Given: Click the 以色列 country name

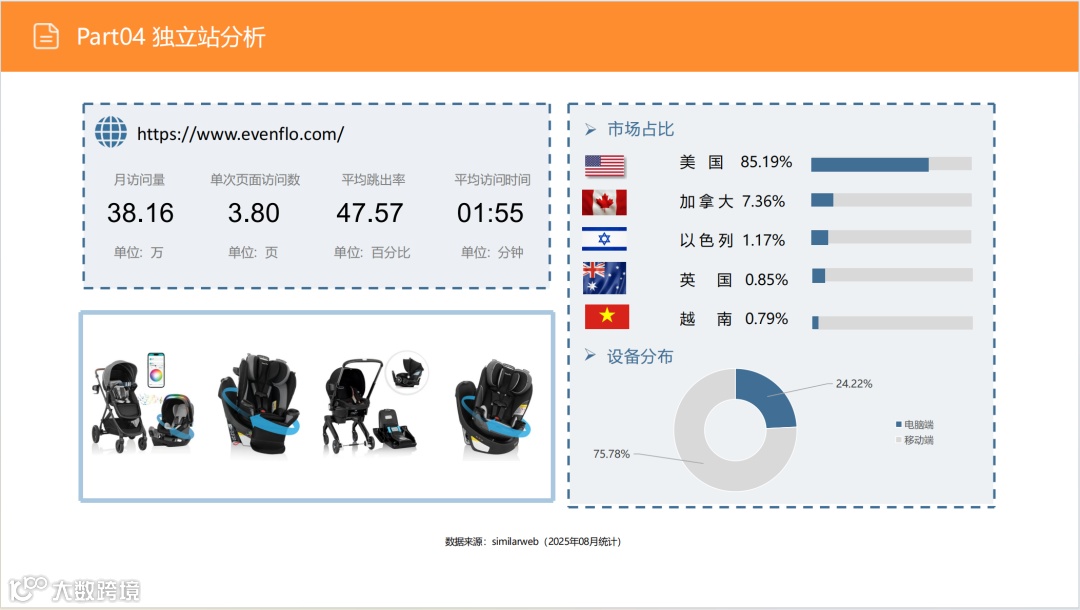Looking at the screenshot, I should point(706,240).
